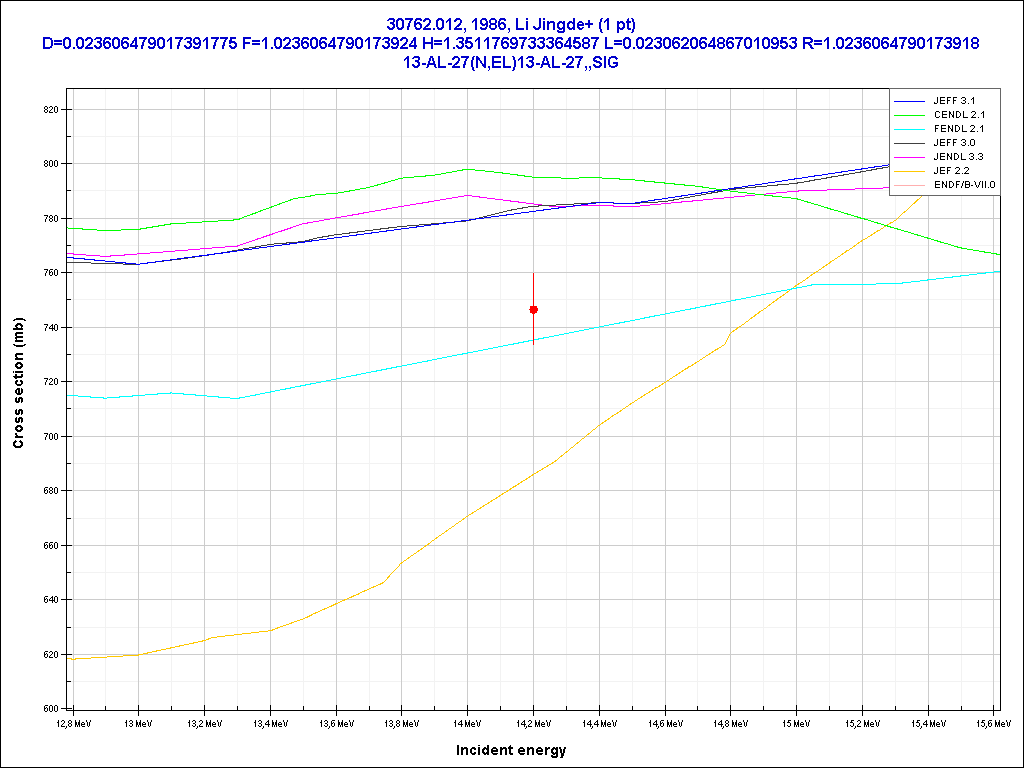This screenshot has height=768, width=1024.
Task: Click the 13-AL-27(N,EL) reaction subtitle
Action: click(x=511, y=61)
